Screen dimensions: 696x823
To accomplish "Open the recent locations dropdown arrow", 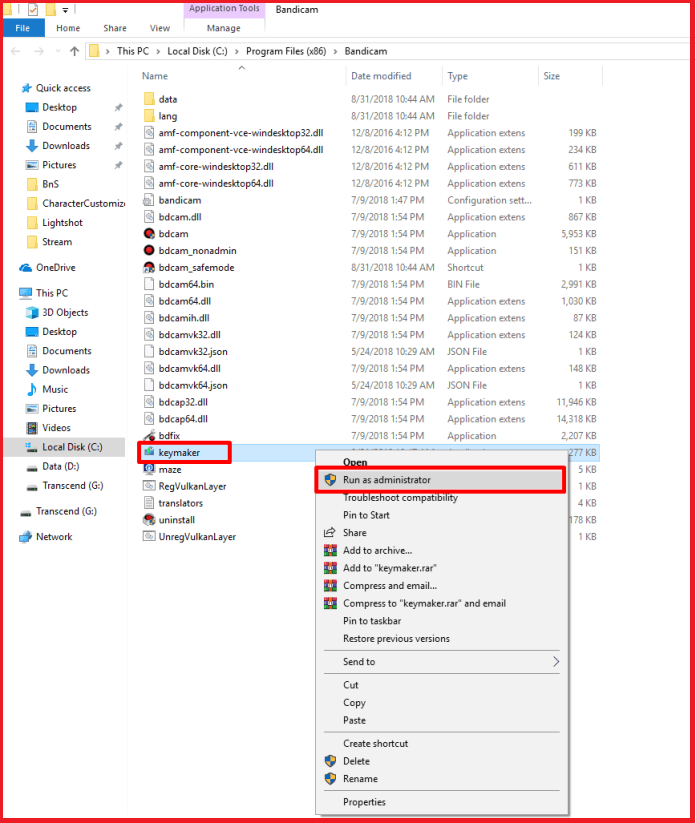I will pyautogui.click(x=58, y=51).
